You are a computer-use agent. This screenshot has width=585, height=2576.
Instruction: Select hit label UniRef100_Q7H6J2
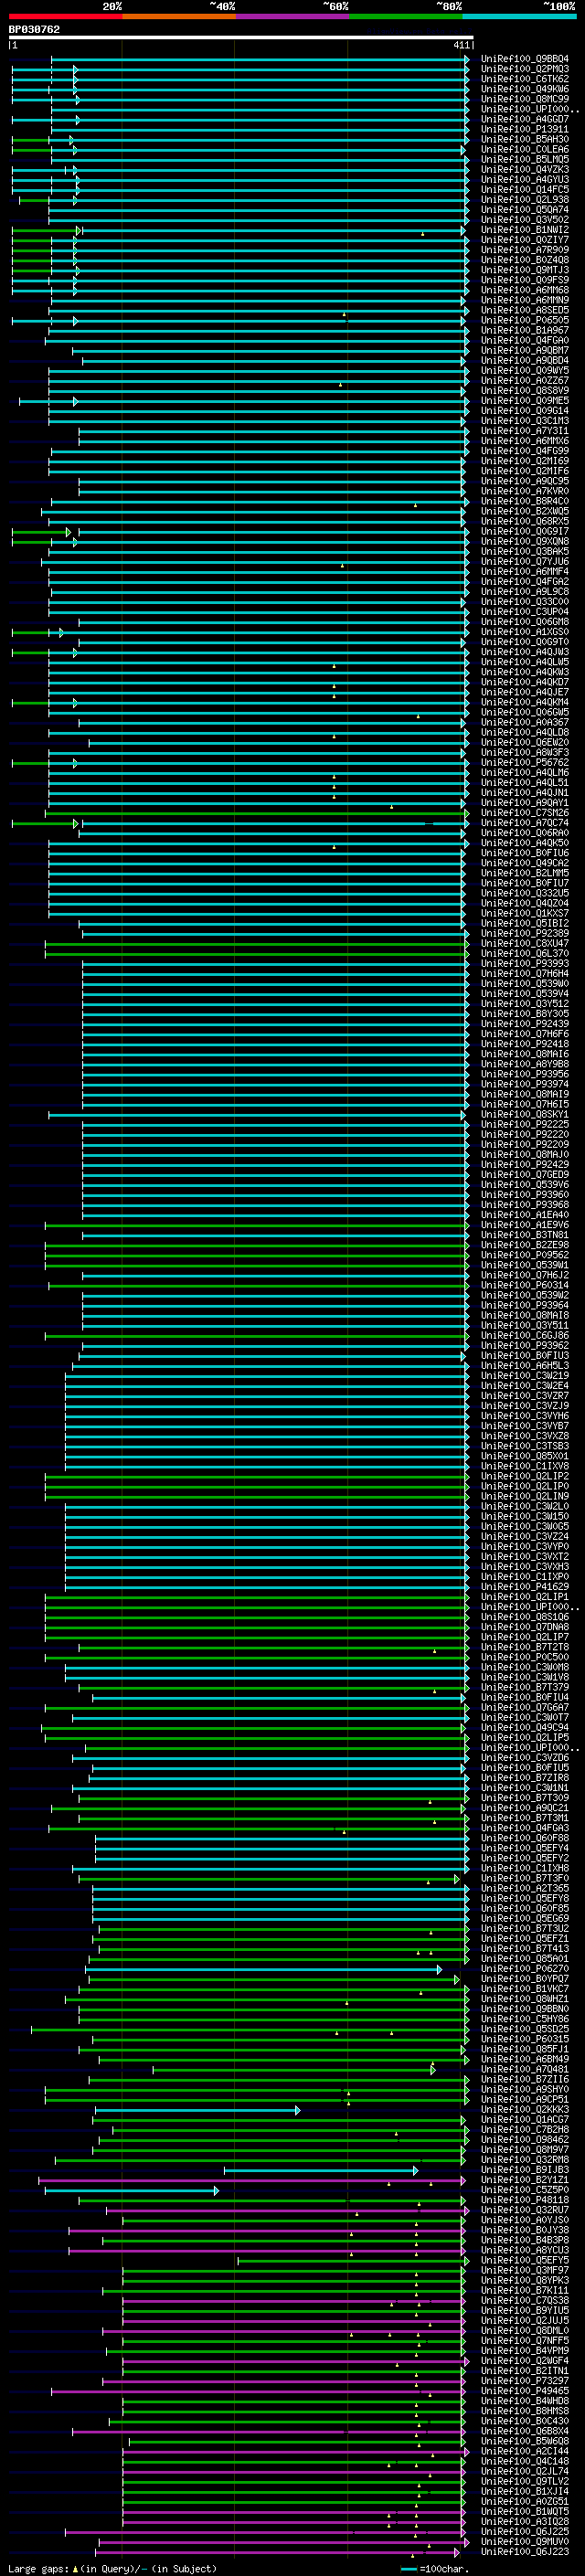click(524, 1275)
